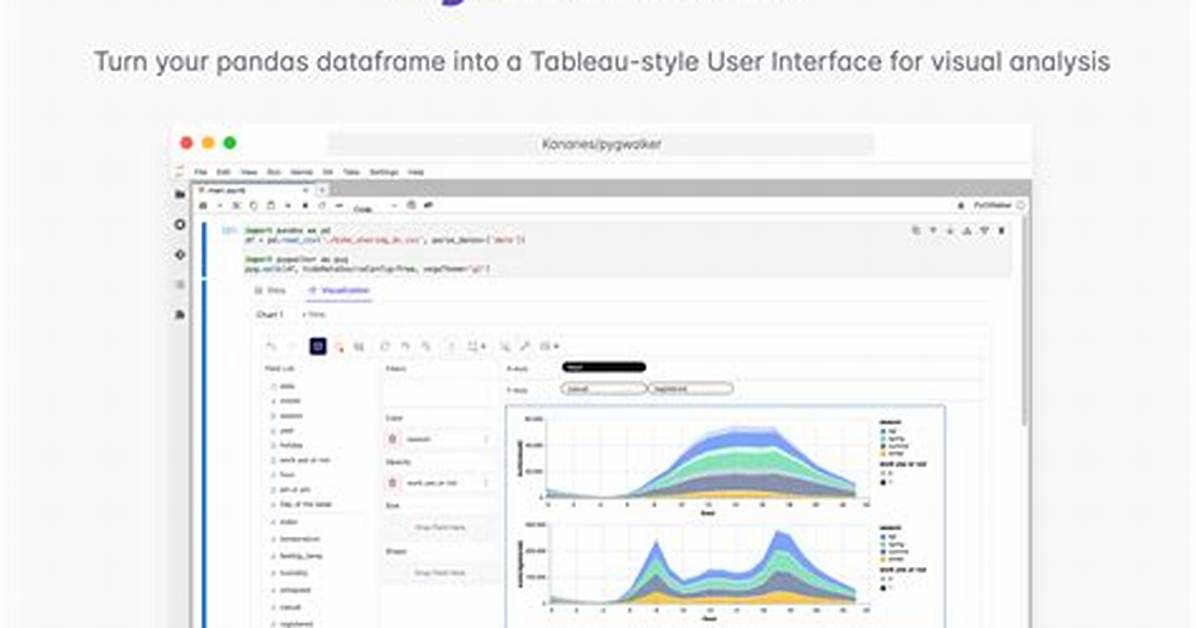Open the File menu
1196x628 pixels.
tap(201, 172)
